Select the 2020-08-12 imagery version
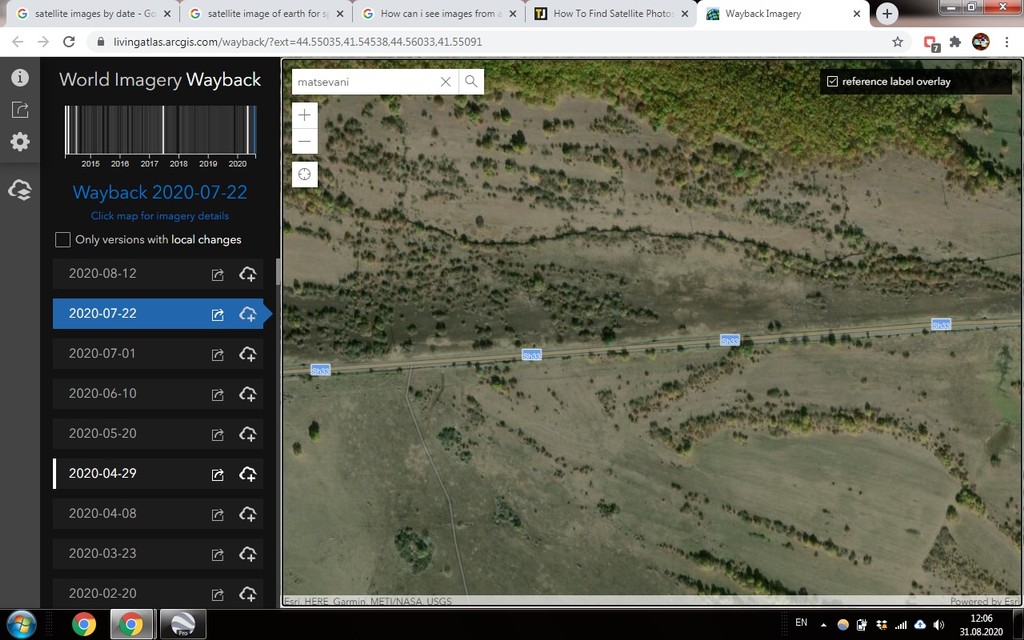Image resolution: width=1024 pixels, height=640 pixels. 158,274
